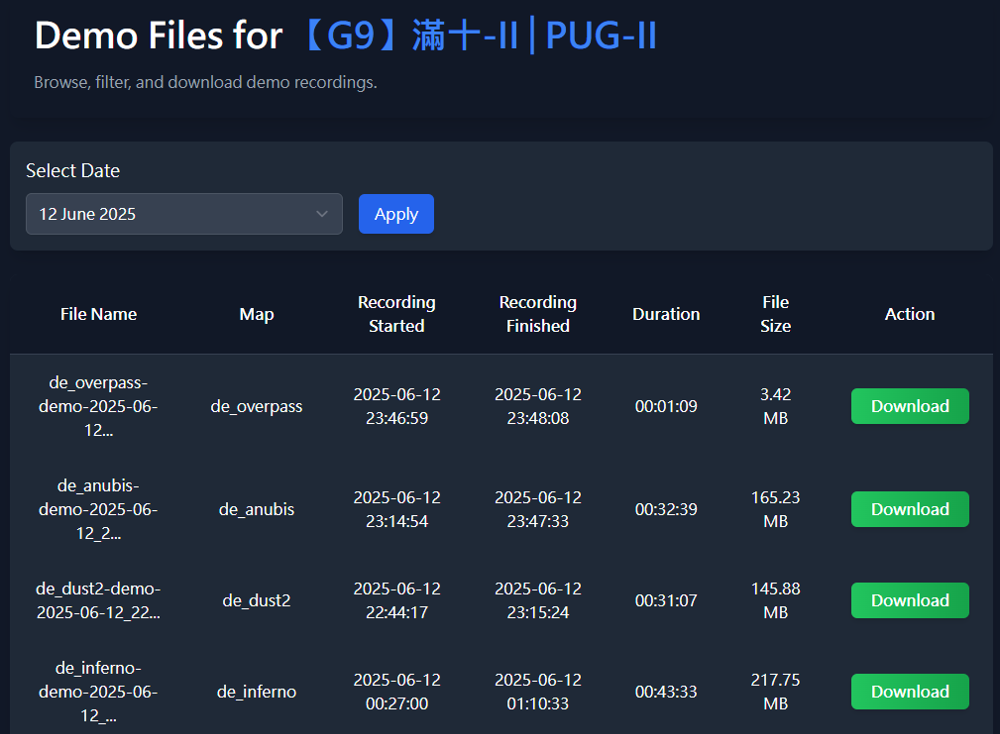The width and height of the screenshot is (1000, 734).
Task: Click the duration value 00:31:07
Action: (x=666, y=600)
